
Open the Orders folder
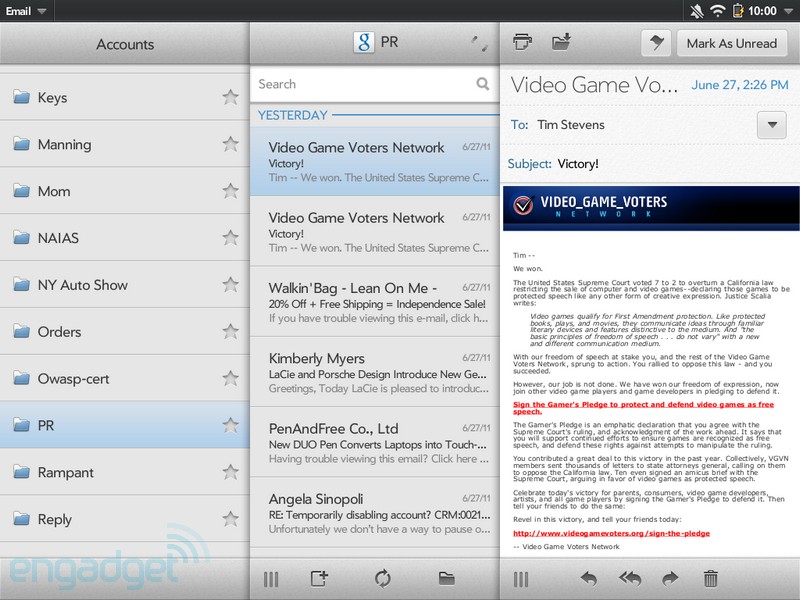124,331
